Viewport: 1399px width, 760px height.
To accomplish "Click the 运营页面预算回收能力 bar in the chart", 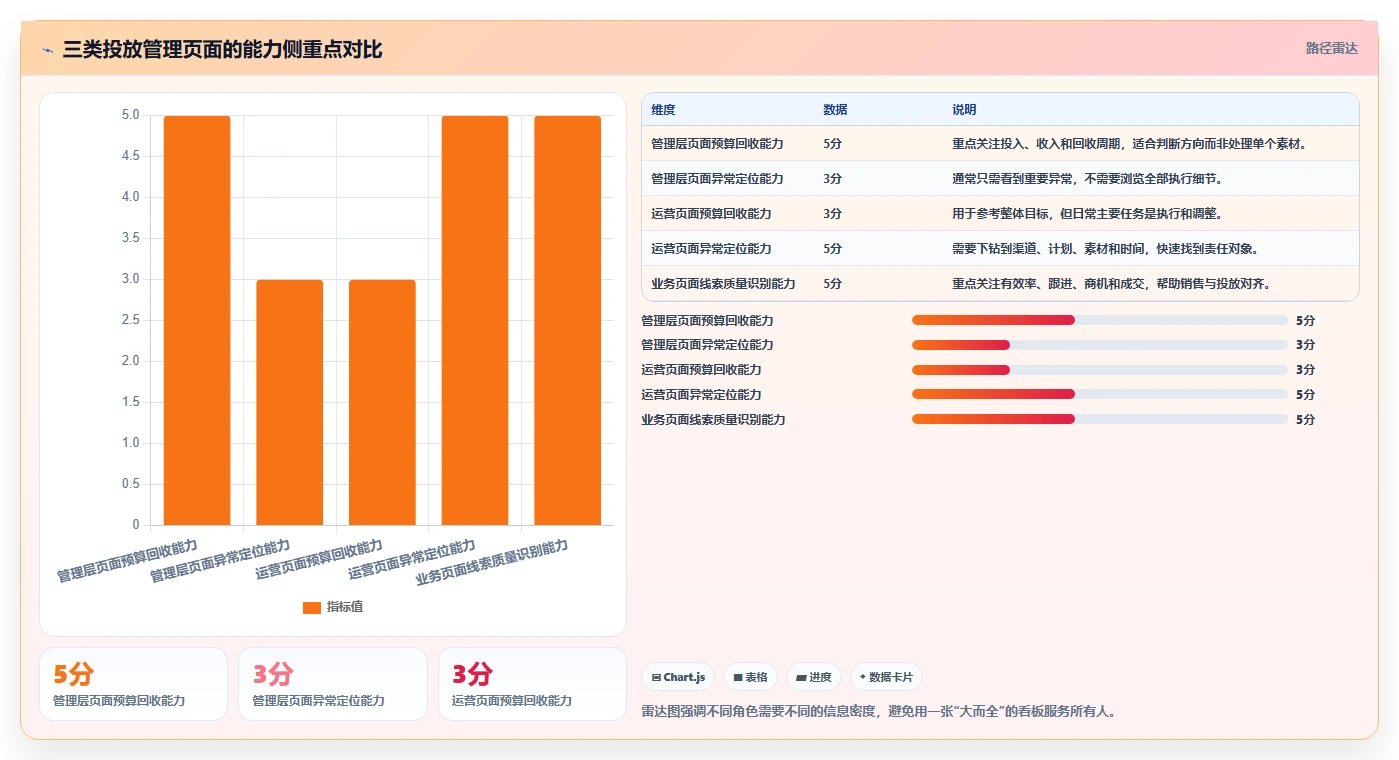I will 382,402.
